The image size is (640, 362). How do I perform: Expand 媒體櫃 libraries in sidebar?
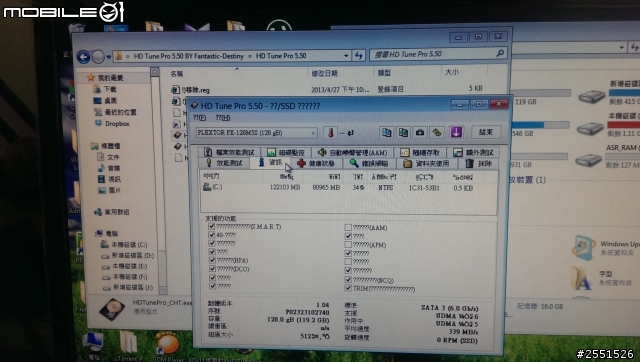(x=106, y=146)
